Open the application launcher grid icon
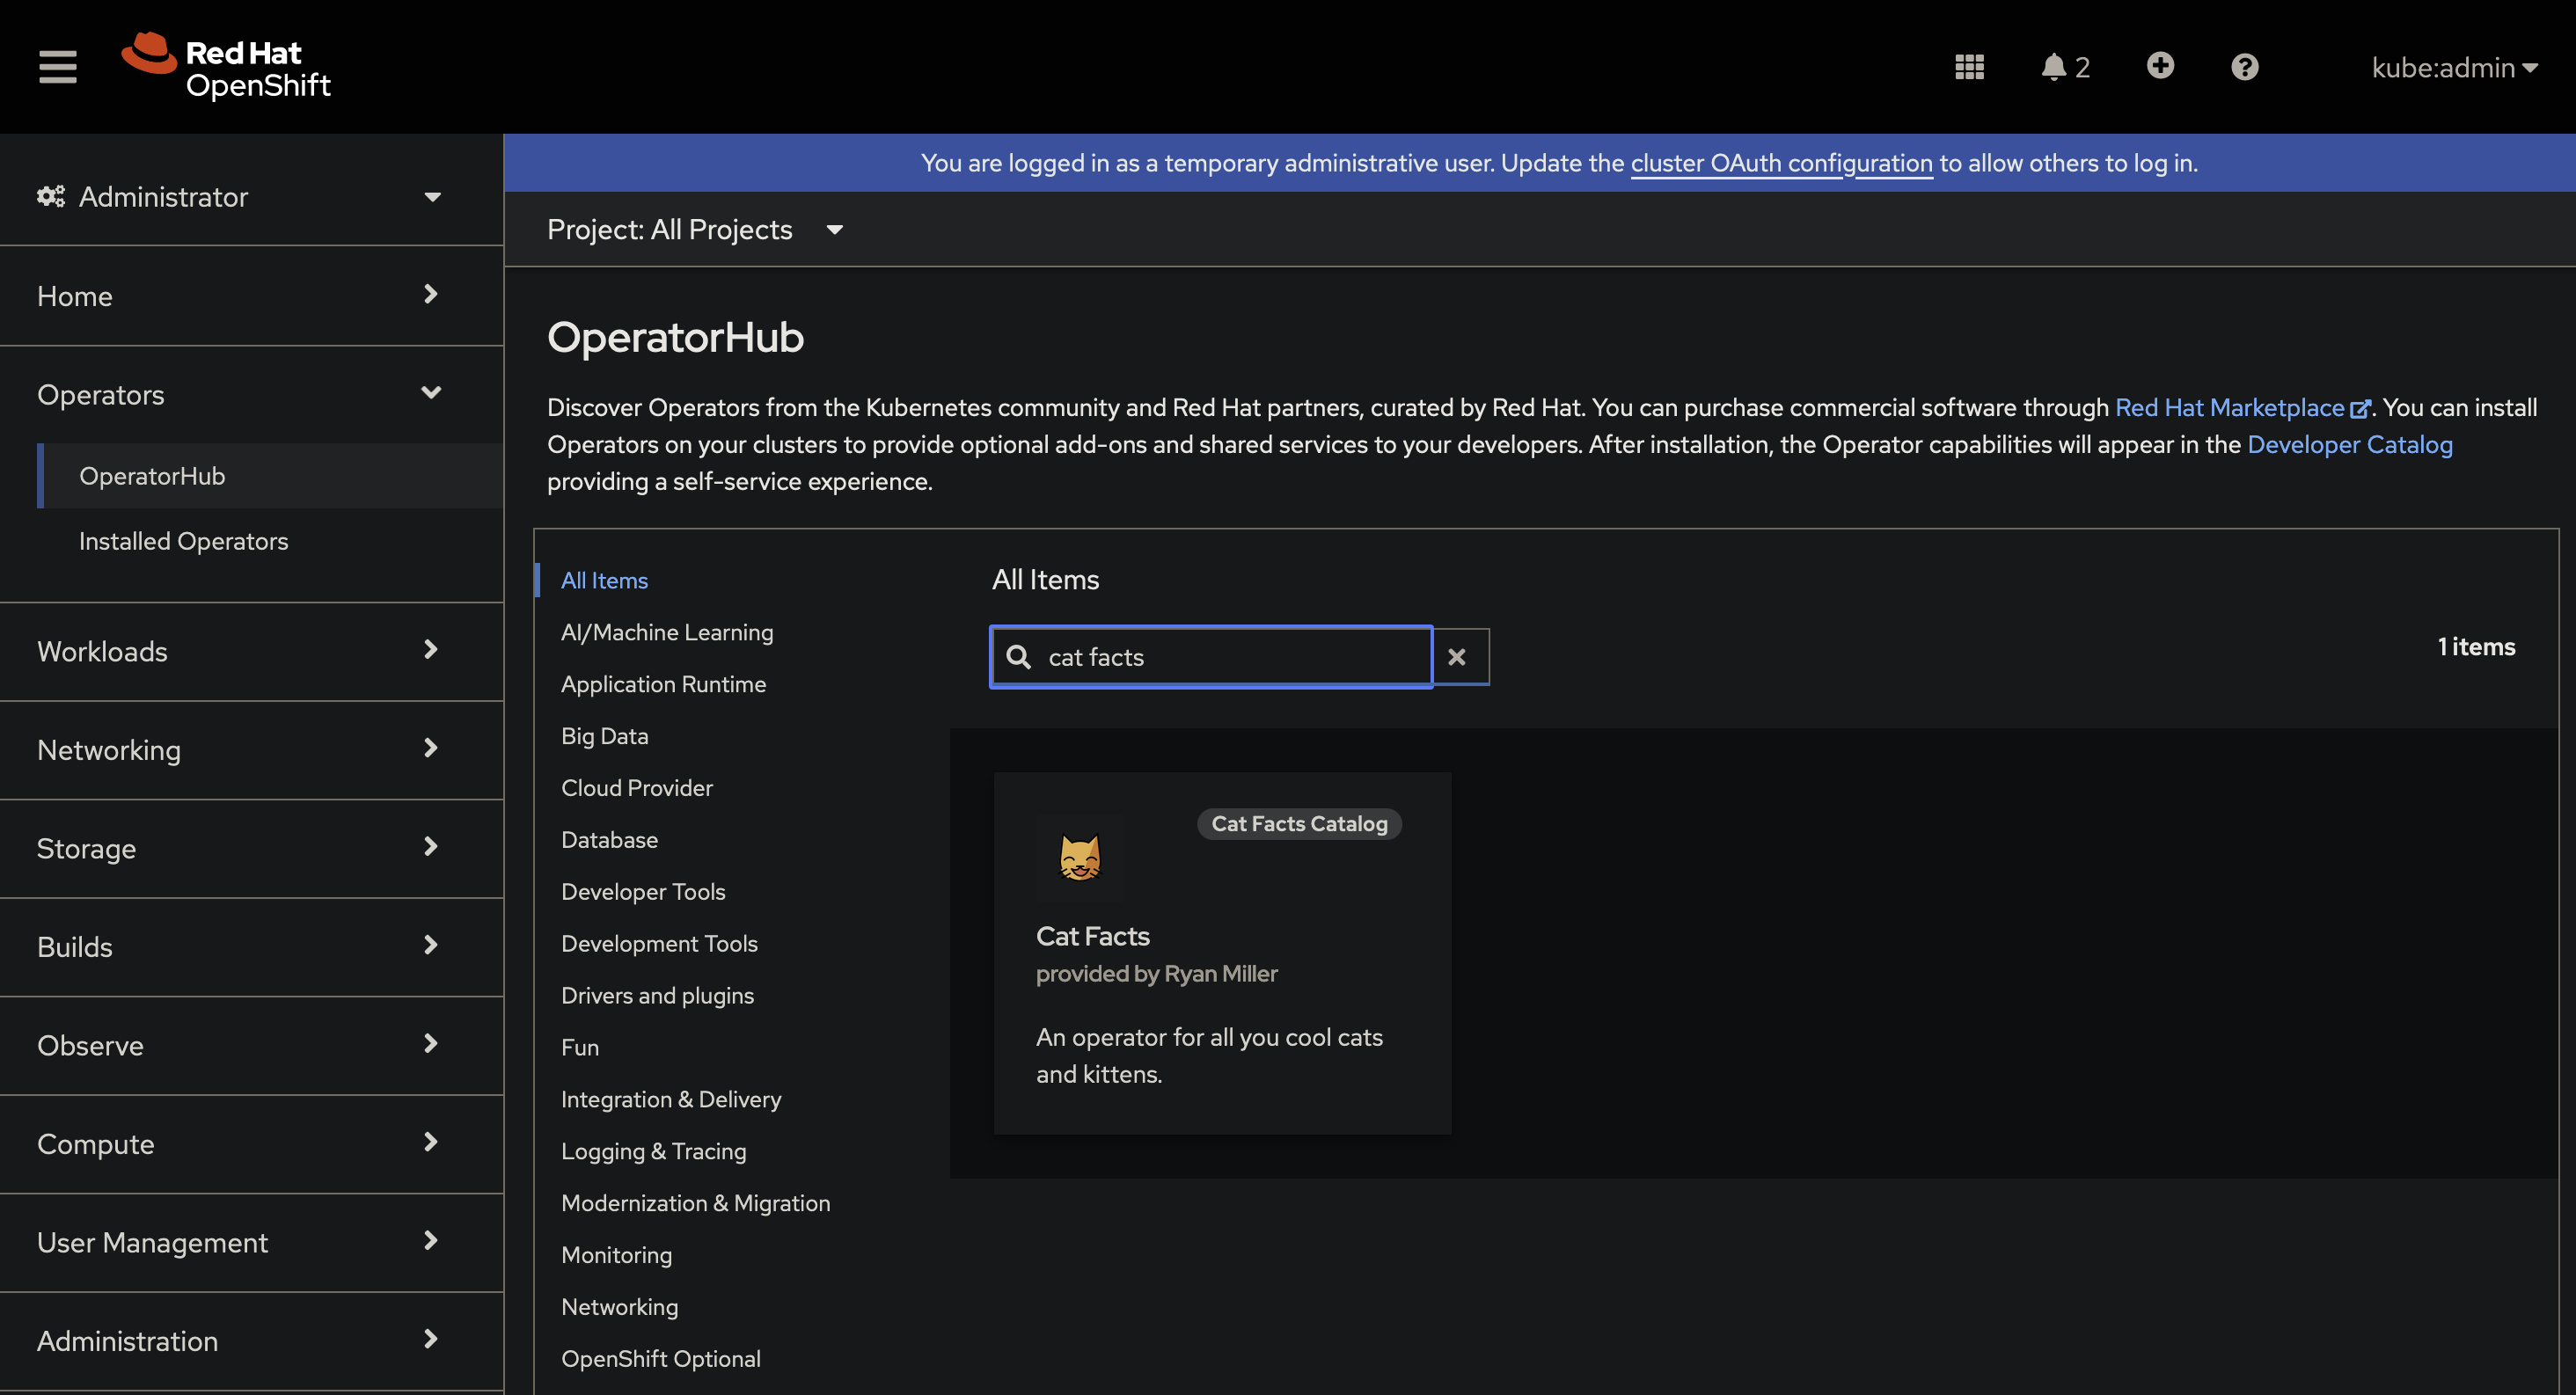This screenshot has width=2576, height=1395. (x=1969, y=67)
